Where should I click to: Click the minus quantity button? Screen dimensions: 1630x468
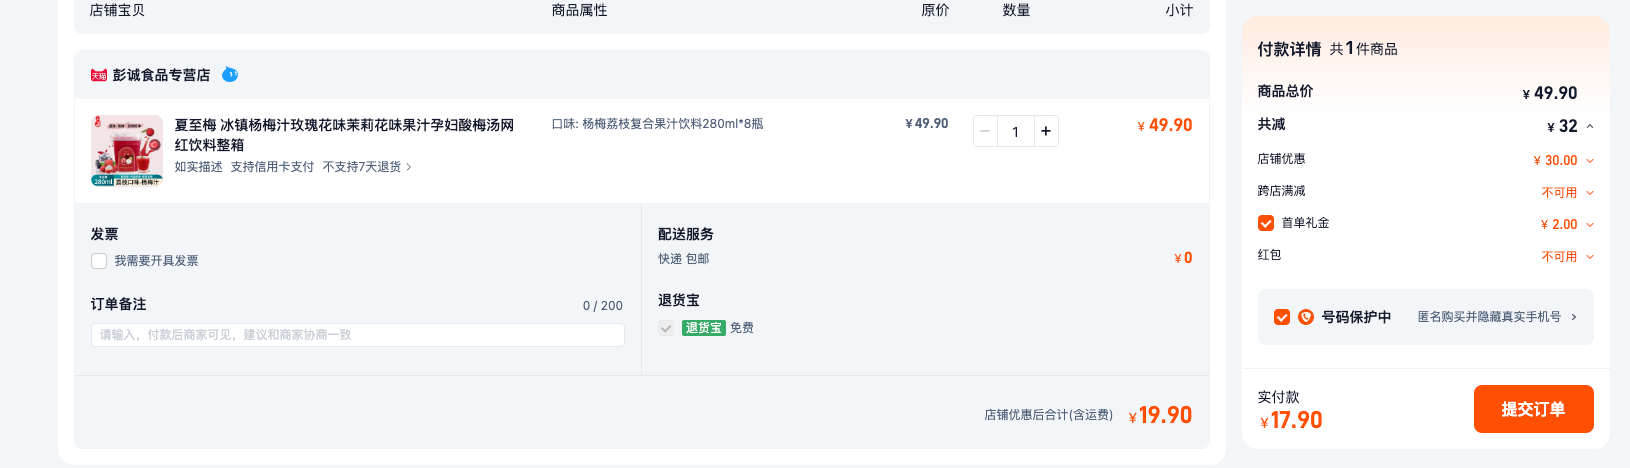tap(985, 131)
